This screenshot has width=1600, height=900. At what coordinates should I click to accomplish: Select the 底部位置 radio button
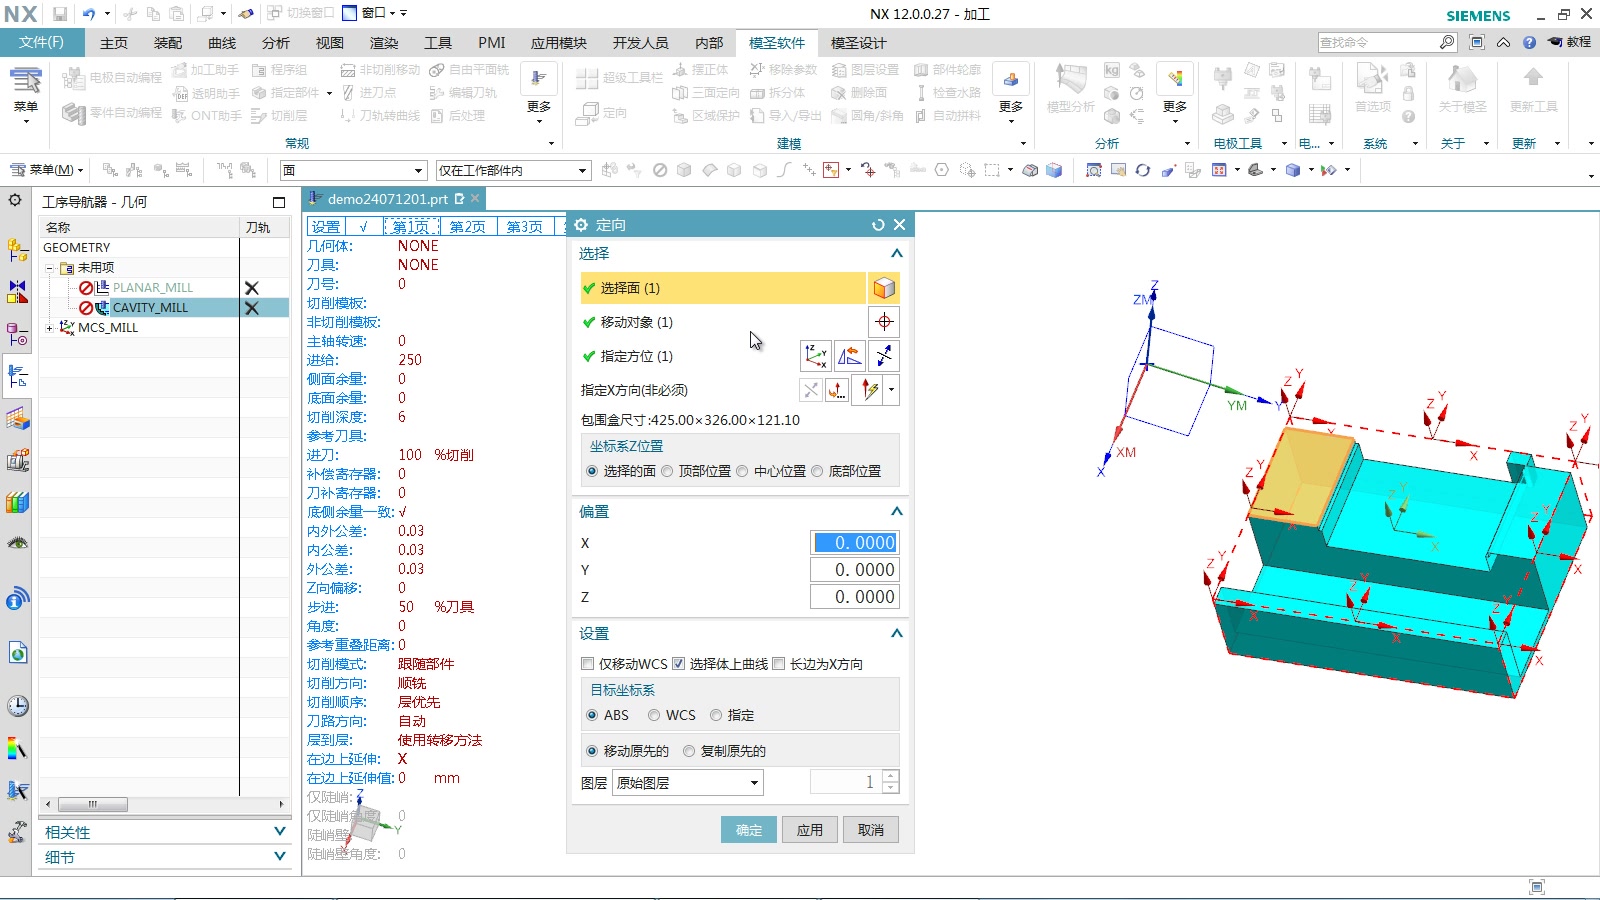pos(817,471)
